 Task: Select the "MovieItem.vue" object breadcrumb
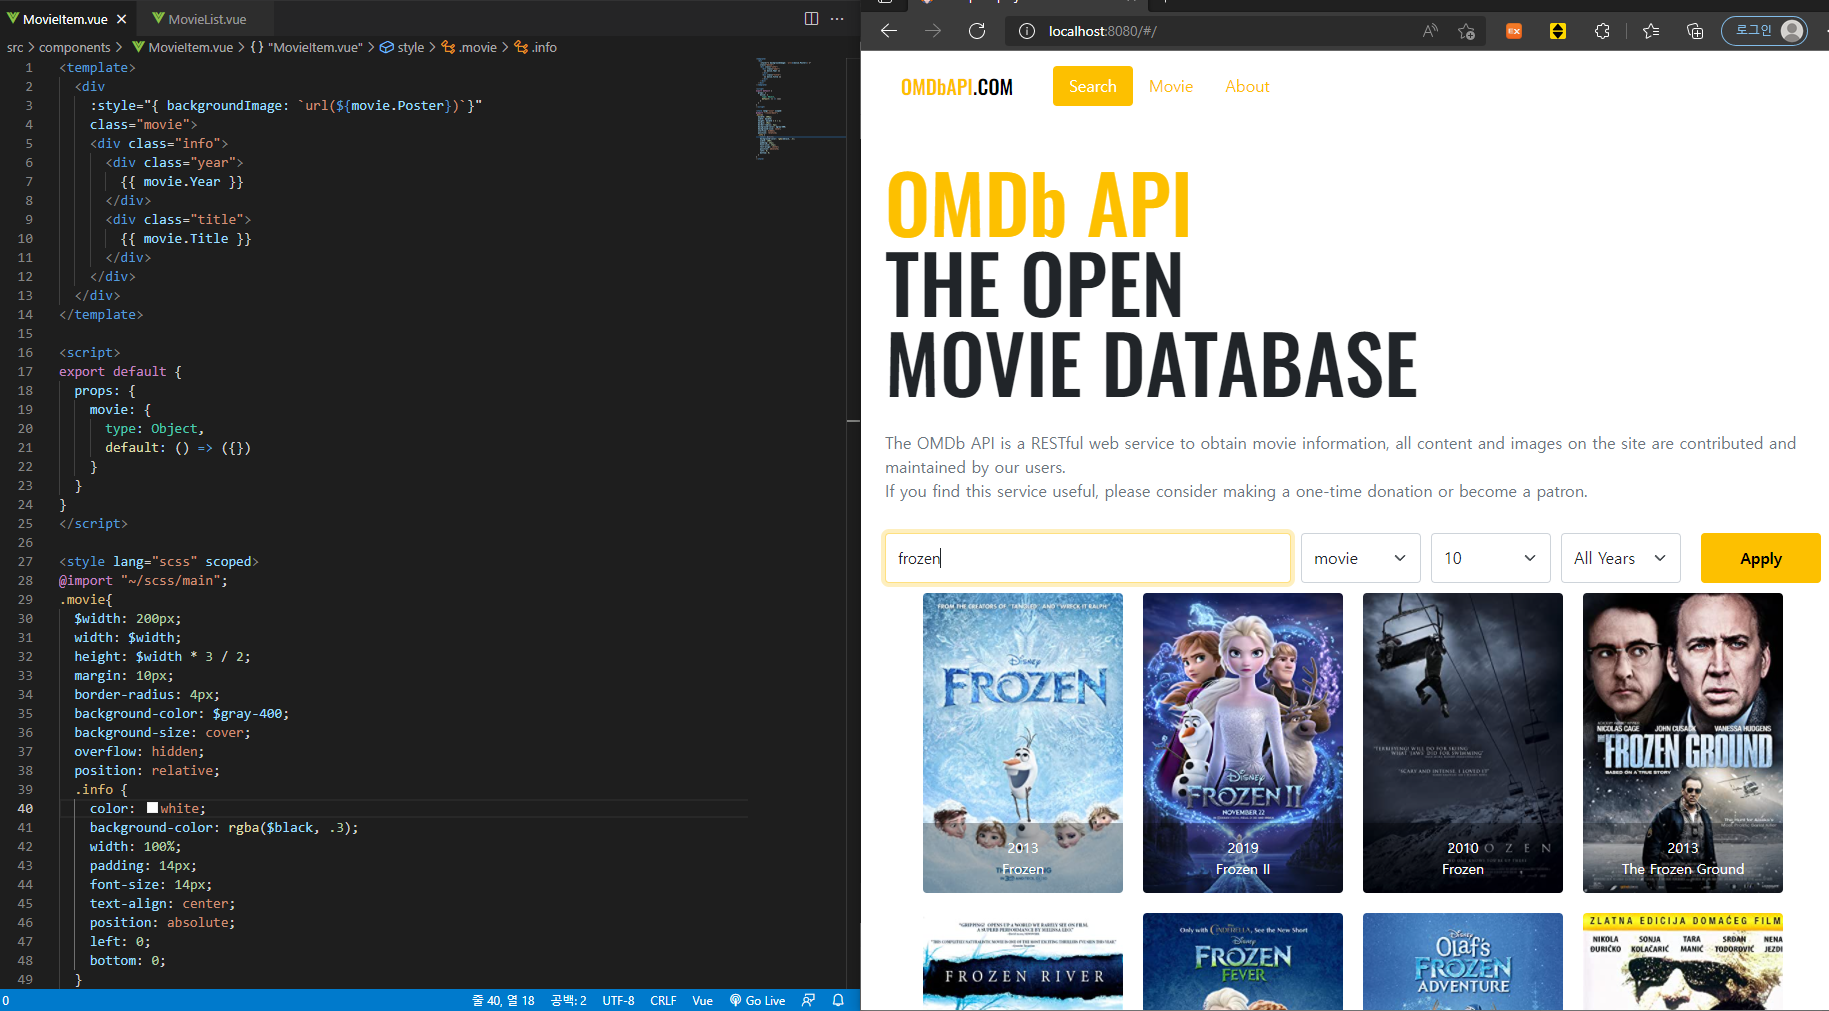point(306,47)
